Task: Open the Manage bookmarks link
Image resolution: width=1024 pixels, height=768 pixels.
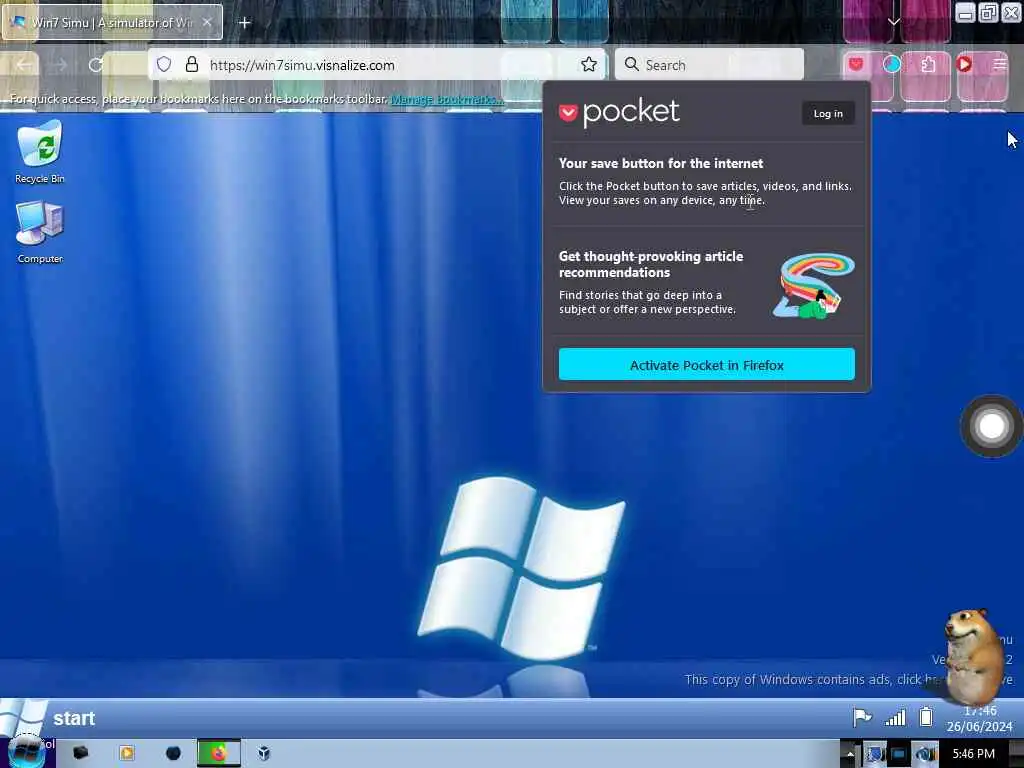Action: (x=447, y=99)
